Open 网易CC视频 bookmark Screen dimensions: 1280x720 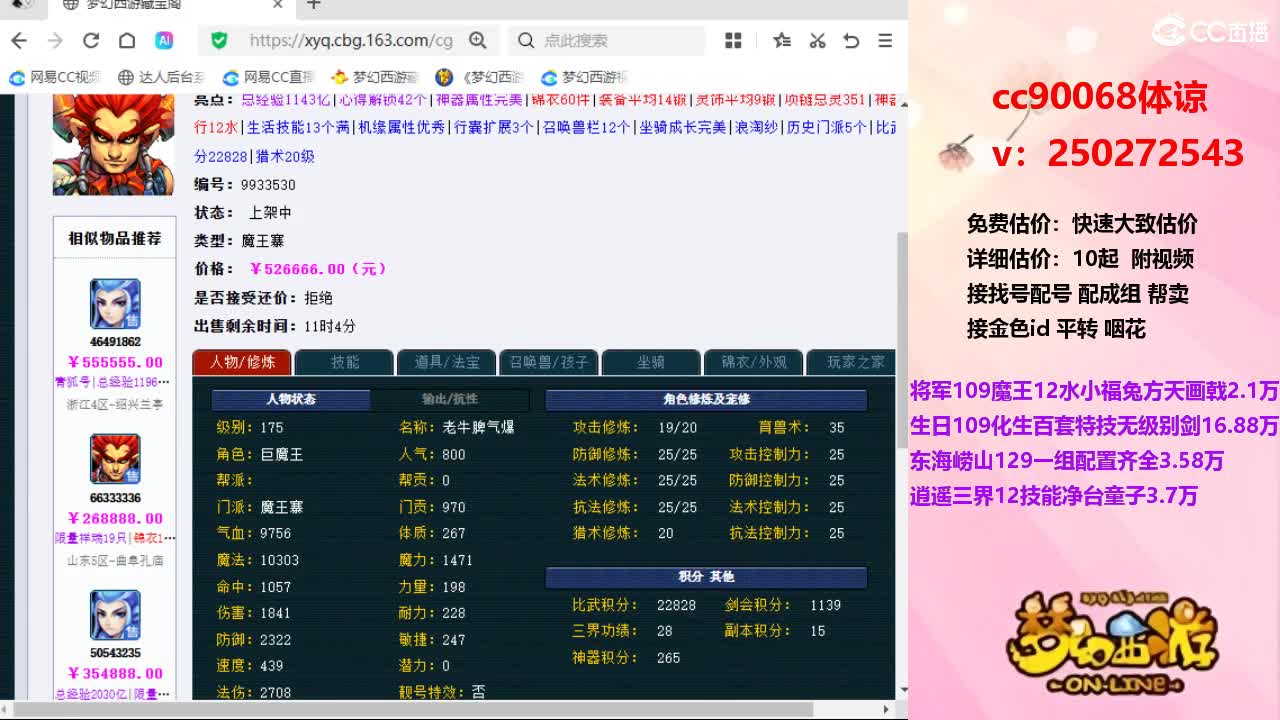(55, 77)
